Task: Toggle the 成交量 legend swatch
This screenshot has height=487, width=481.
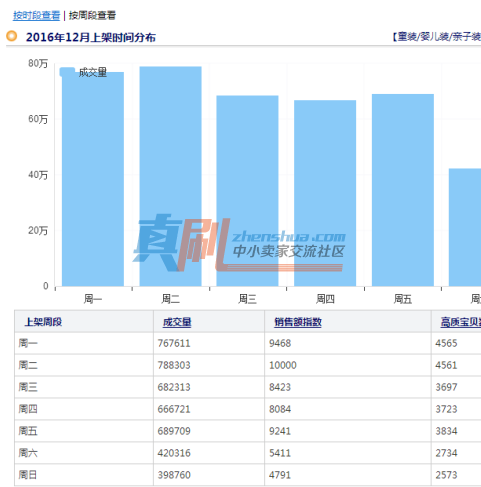Action: coord(67,72)
